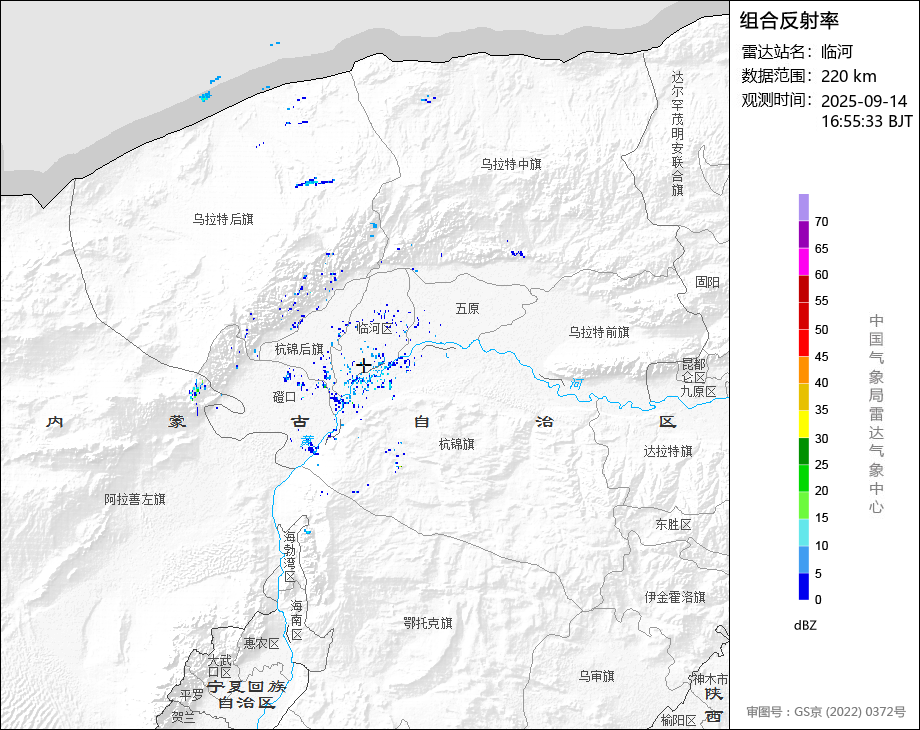Image resolution: width=920 pixels, height=730 pixels.
Task: Click the 鄂托克旗 map label
Action: point(428,623)
